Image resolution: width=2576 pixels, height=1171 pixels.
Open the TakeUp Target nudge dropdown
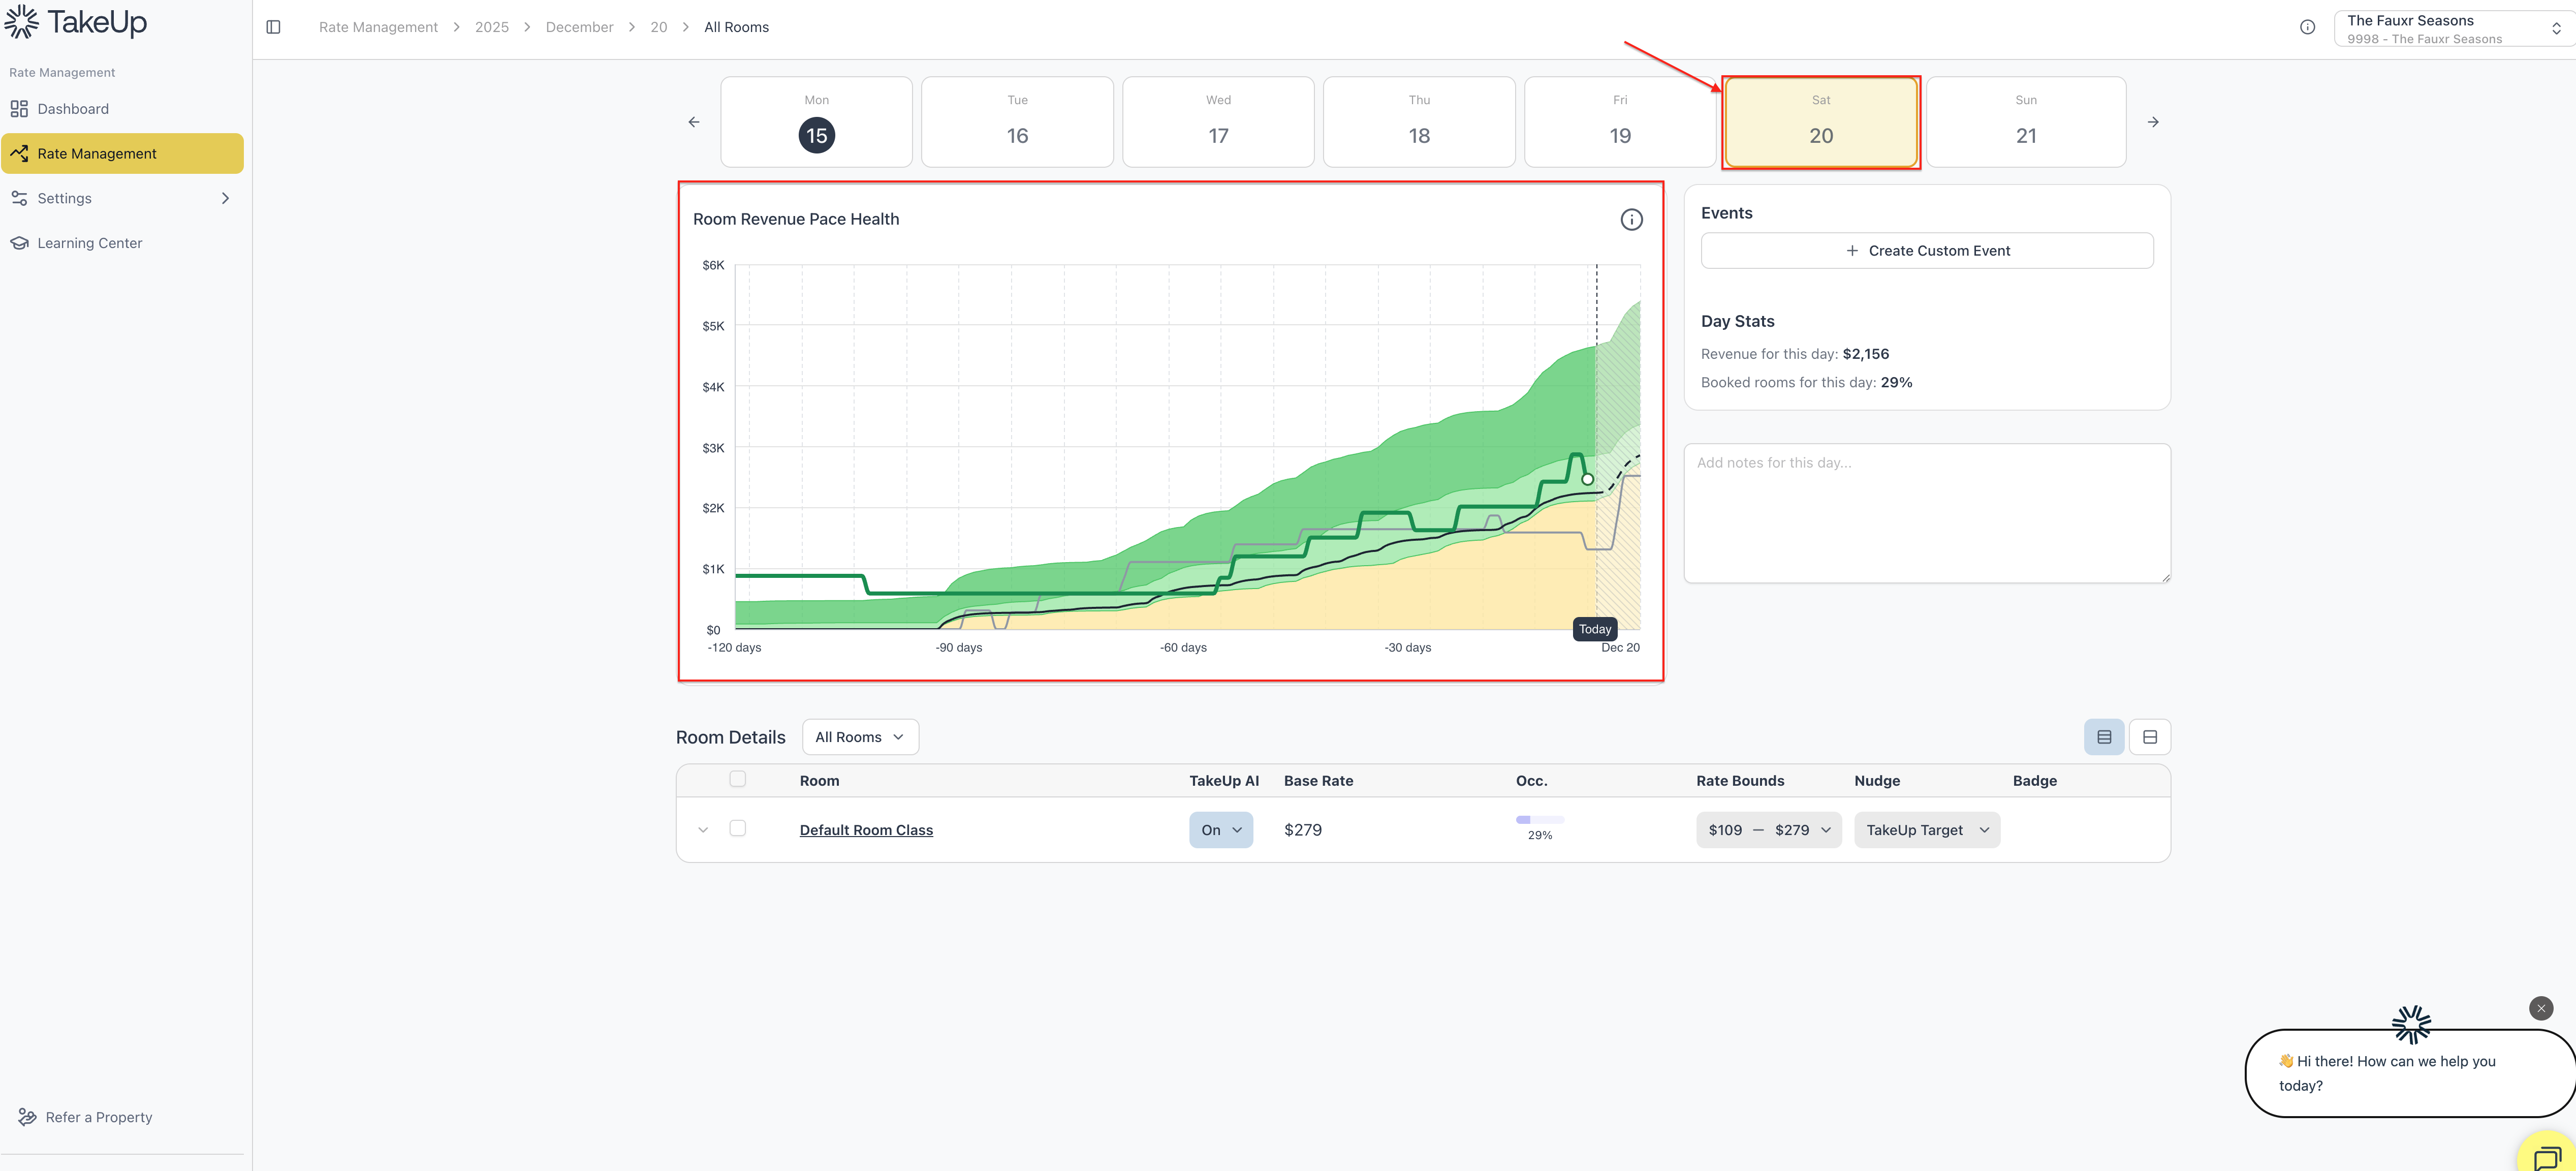point(1926,830)
